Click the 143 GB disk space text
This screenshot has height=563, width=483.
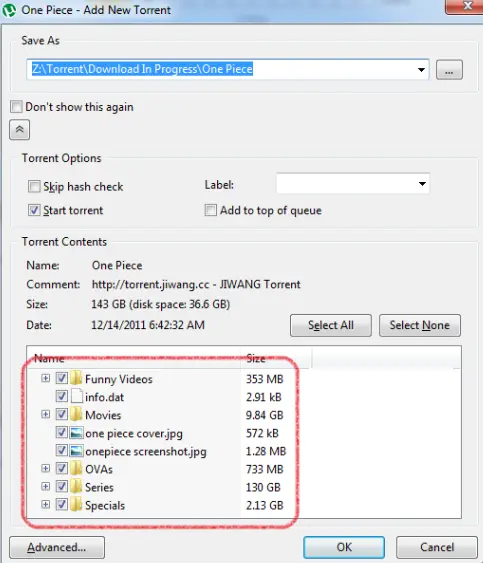click(x=161, y=304)
